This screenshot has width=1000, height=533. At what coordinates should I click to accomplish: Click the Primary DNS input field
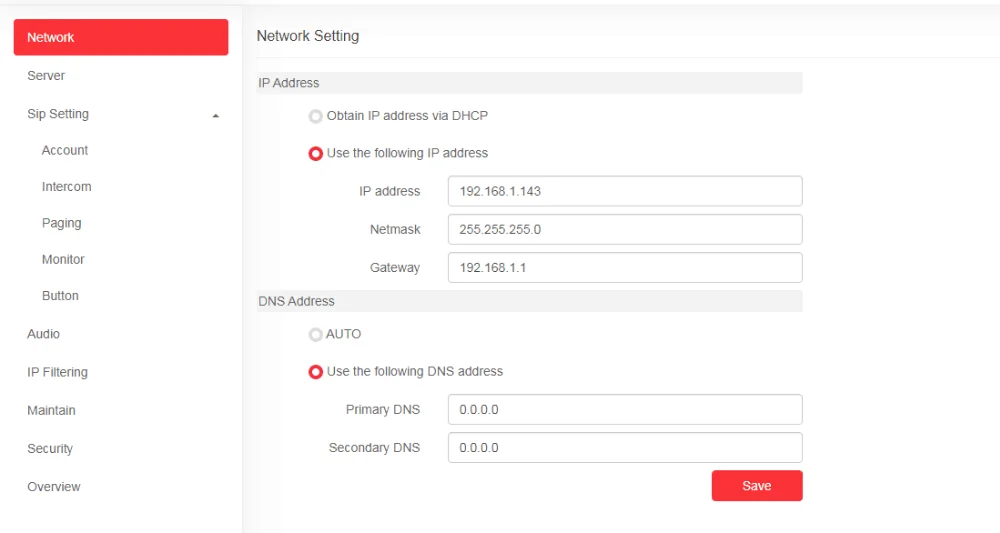[x=625, y=409]
